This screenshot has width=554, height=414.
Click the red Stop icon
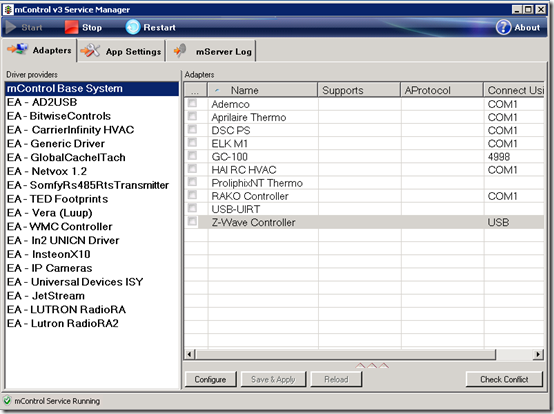click(x=71, y=27)
